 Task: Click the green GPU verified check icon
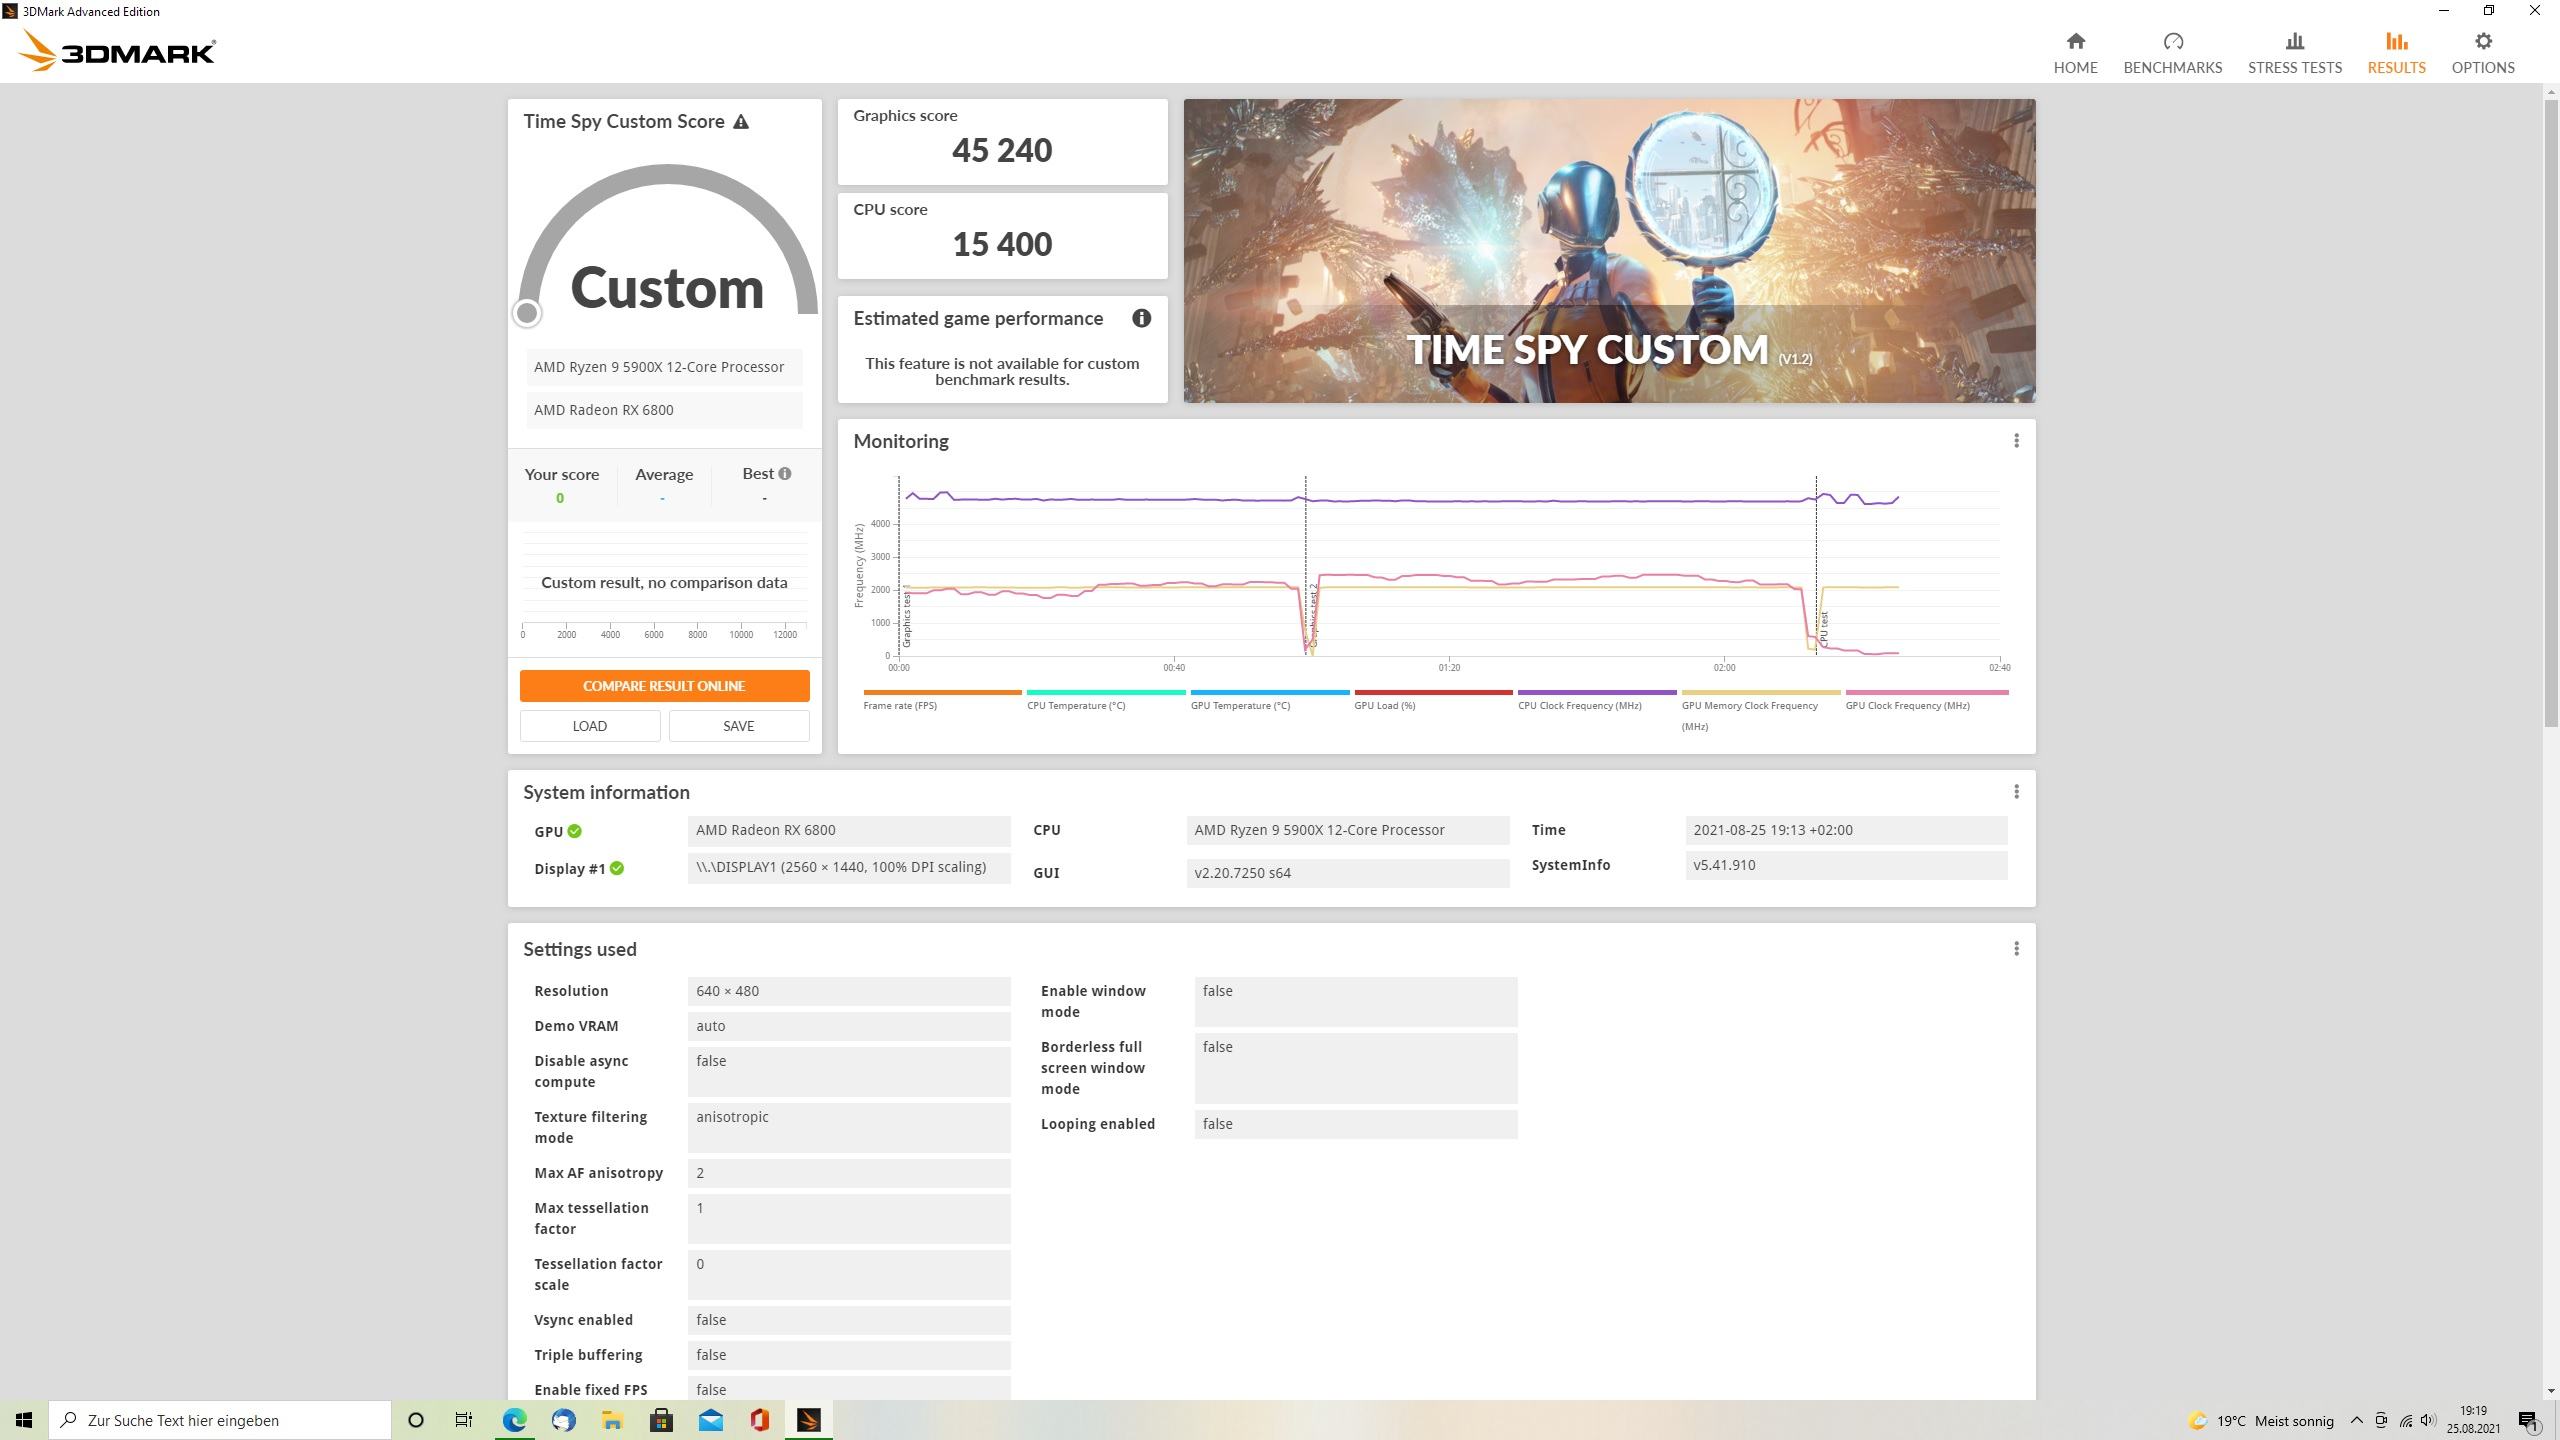pyautogui.click(x=574, y=831)
